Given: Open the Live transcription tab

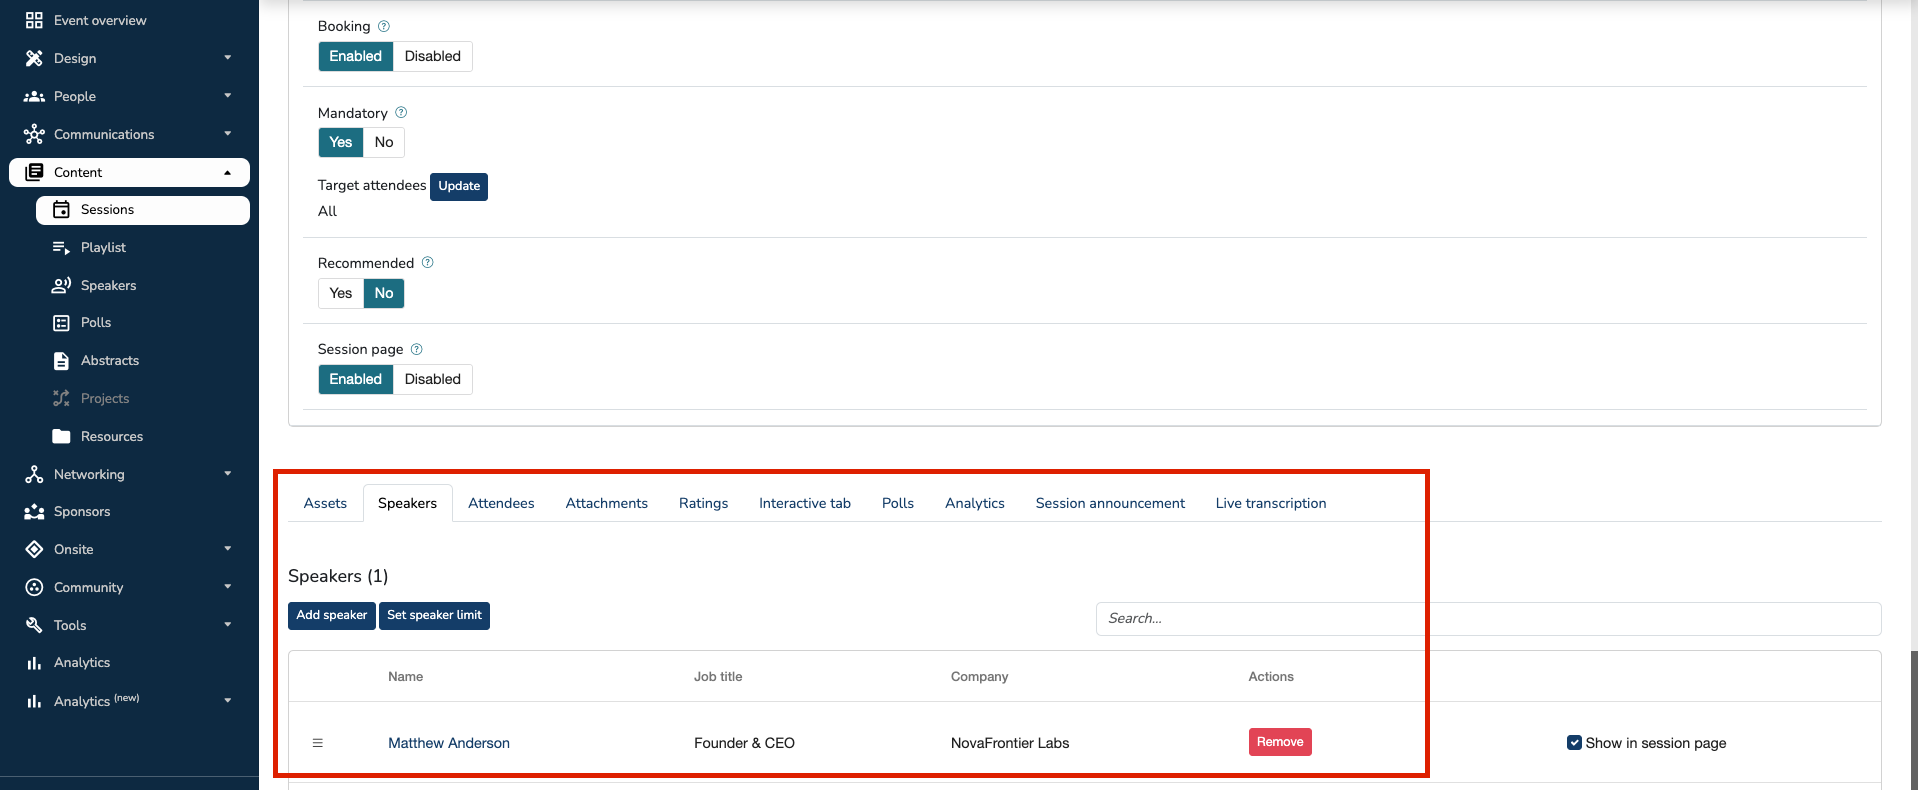Looking at the screenshot, I should (x=1270, y=503).
